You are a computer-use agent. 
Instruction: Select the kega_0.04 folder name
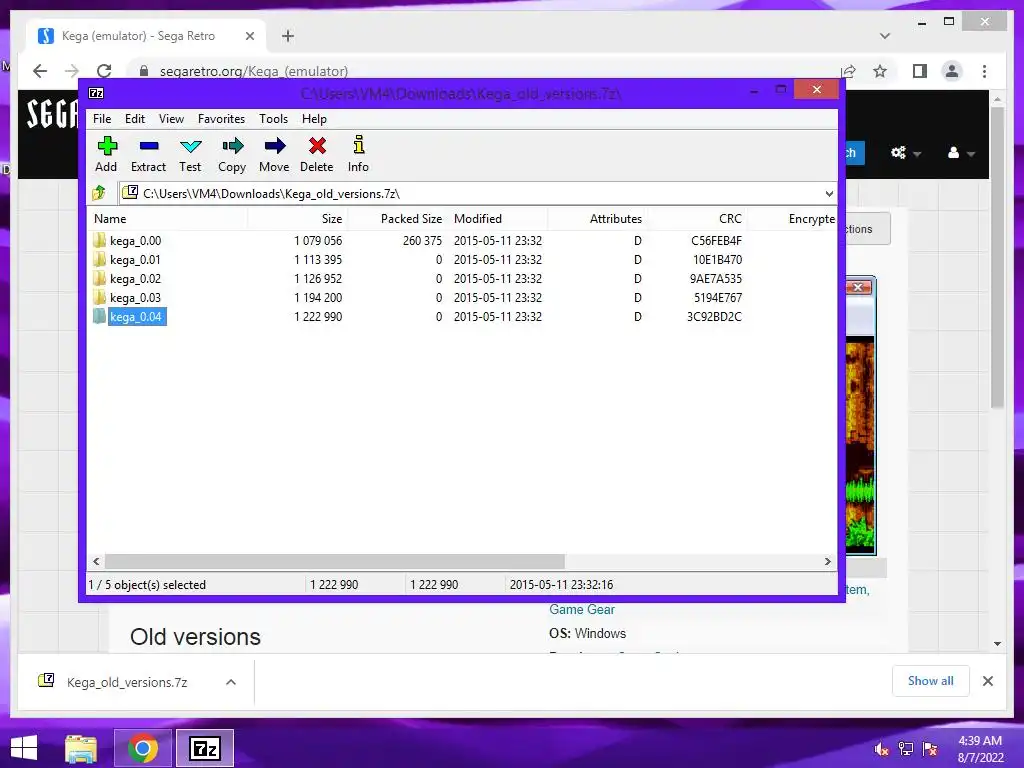[x=136, y=317]
